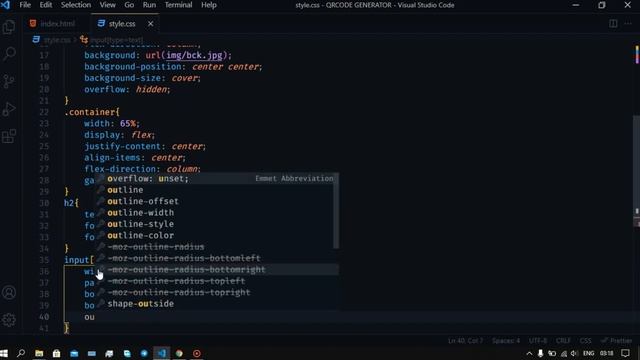
Task: Open the Manage gear icon
Action: click(9, 320)
